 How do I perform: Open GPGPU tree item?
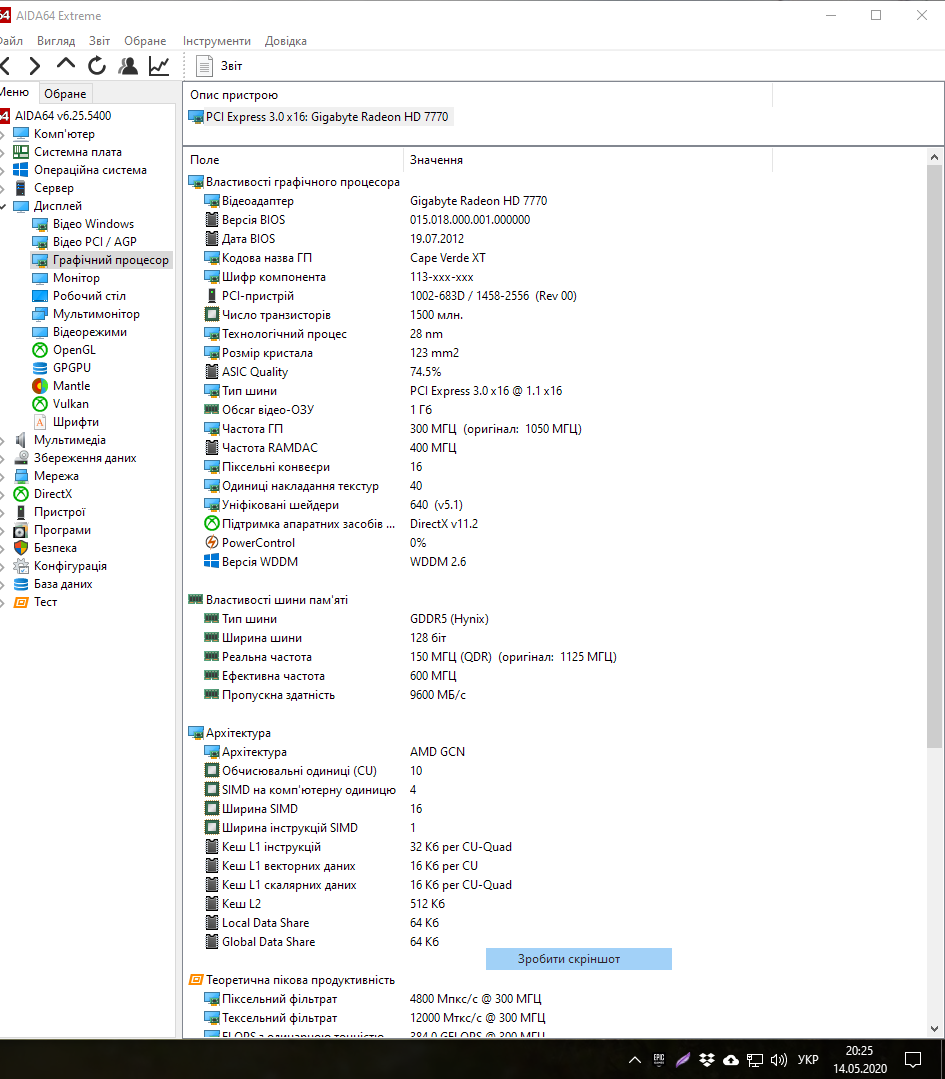(x=72, y=367)
